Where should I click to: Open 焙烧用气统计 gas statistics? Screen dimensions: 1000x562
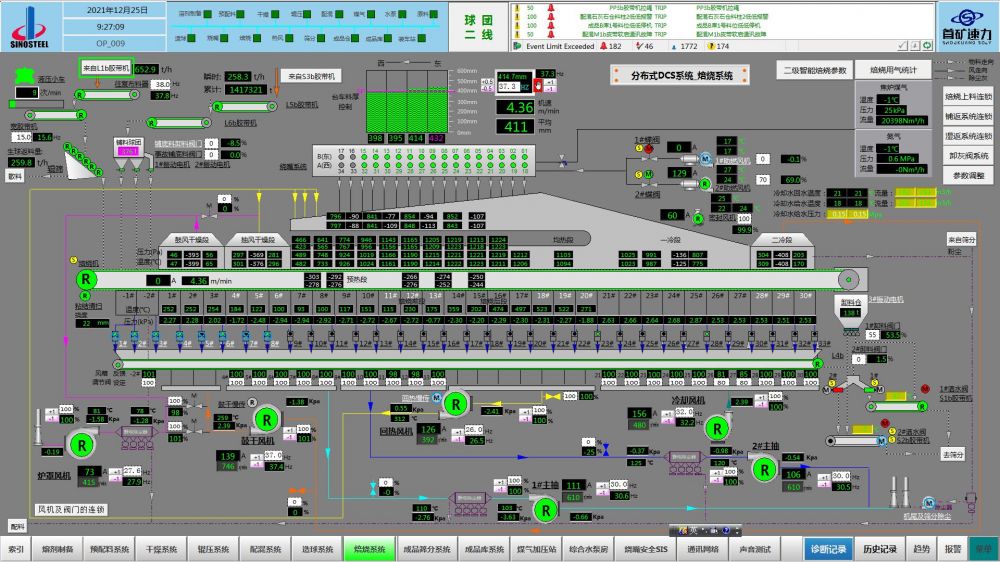coord(893,70)
